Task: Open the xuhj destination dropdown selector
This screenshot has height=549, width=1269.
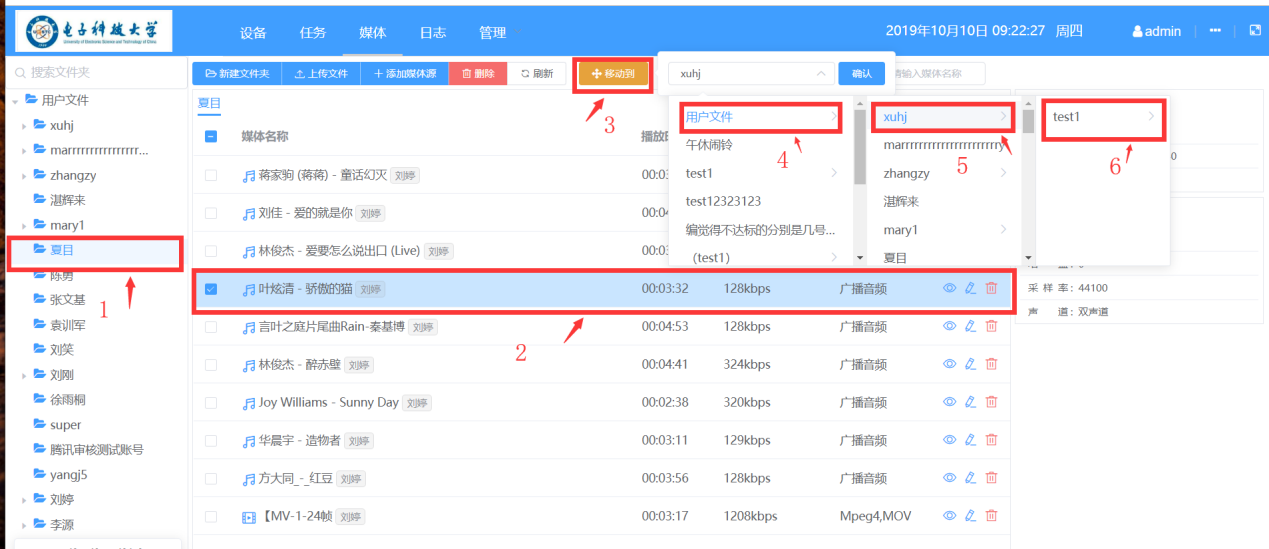Action: pyautogui.click(x=750, y=73)
